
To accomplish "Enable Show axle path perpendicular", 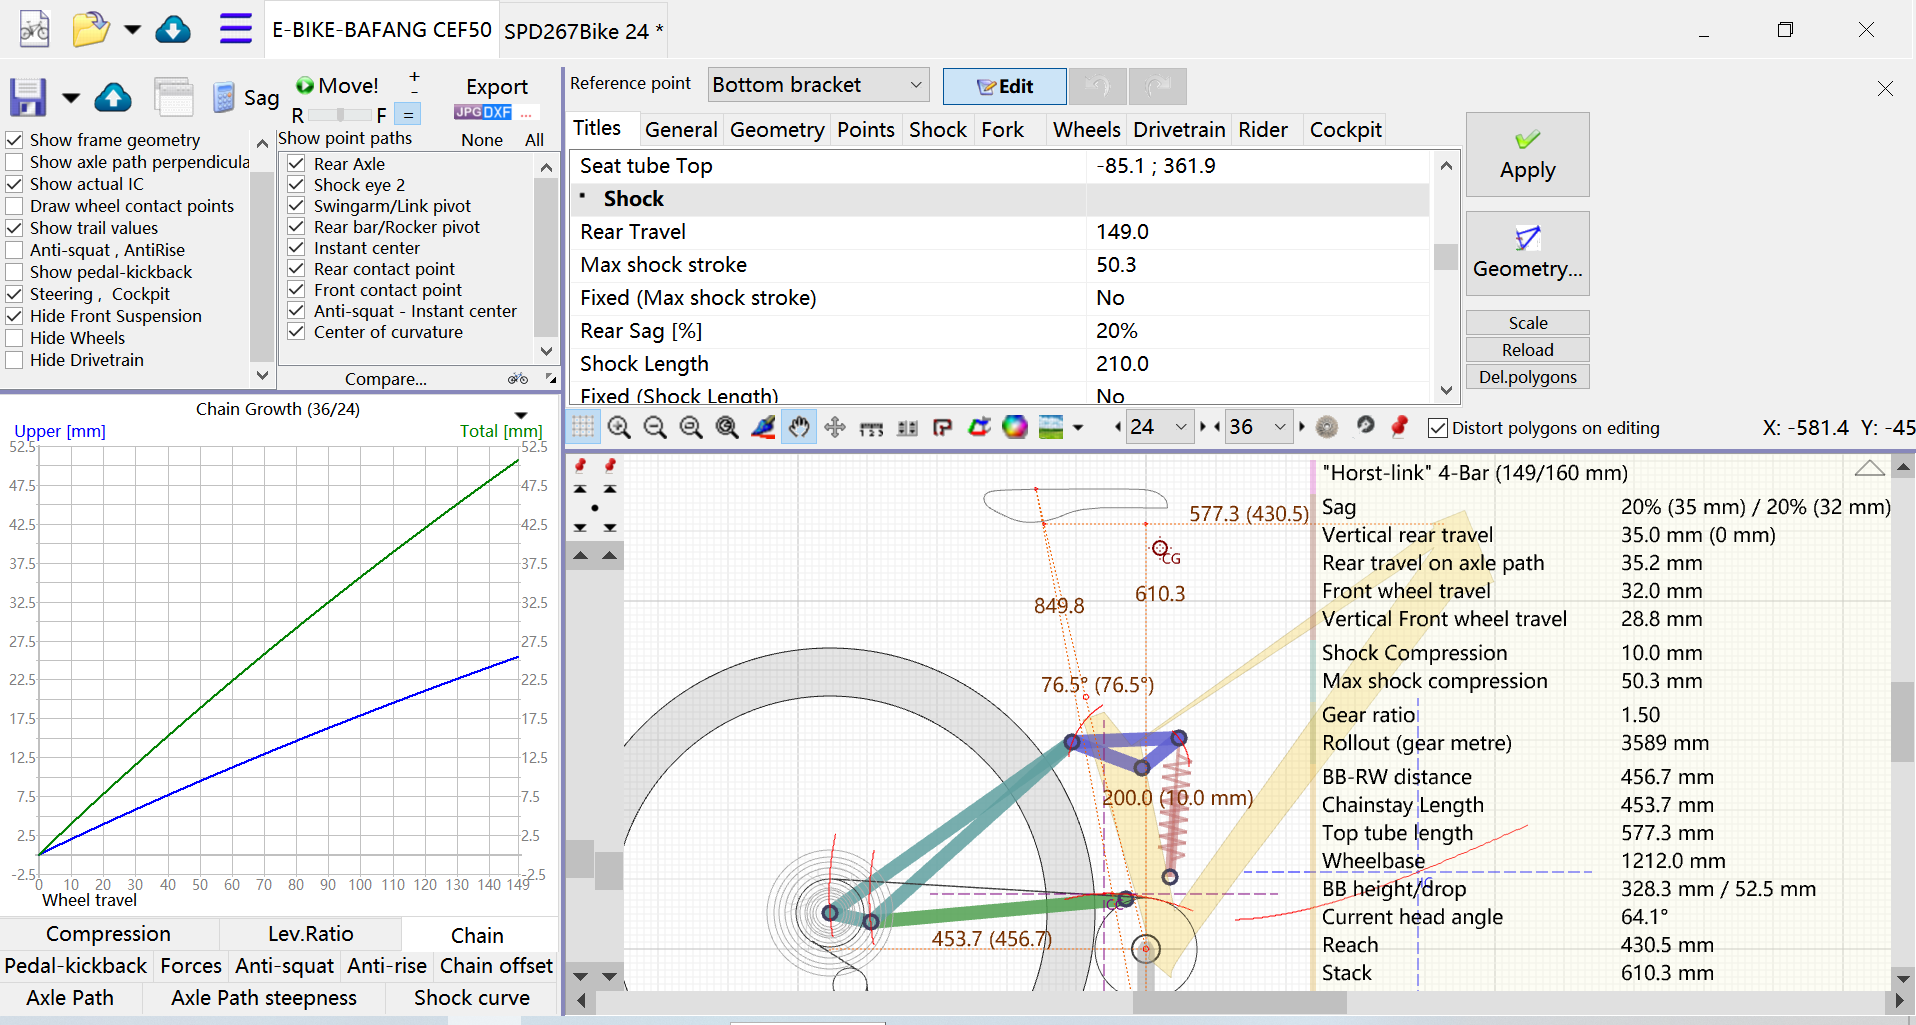I will (x=15, y=162).
